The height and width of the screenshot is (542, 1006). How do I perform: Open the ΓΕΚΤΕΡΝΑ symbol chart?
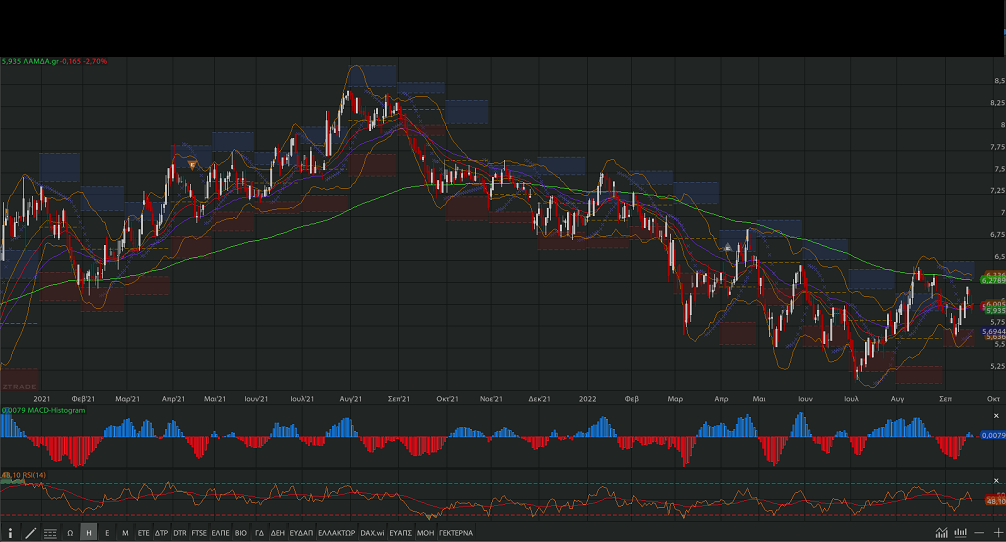tap(456, 532)
